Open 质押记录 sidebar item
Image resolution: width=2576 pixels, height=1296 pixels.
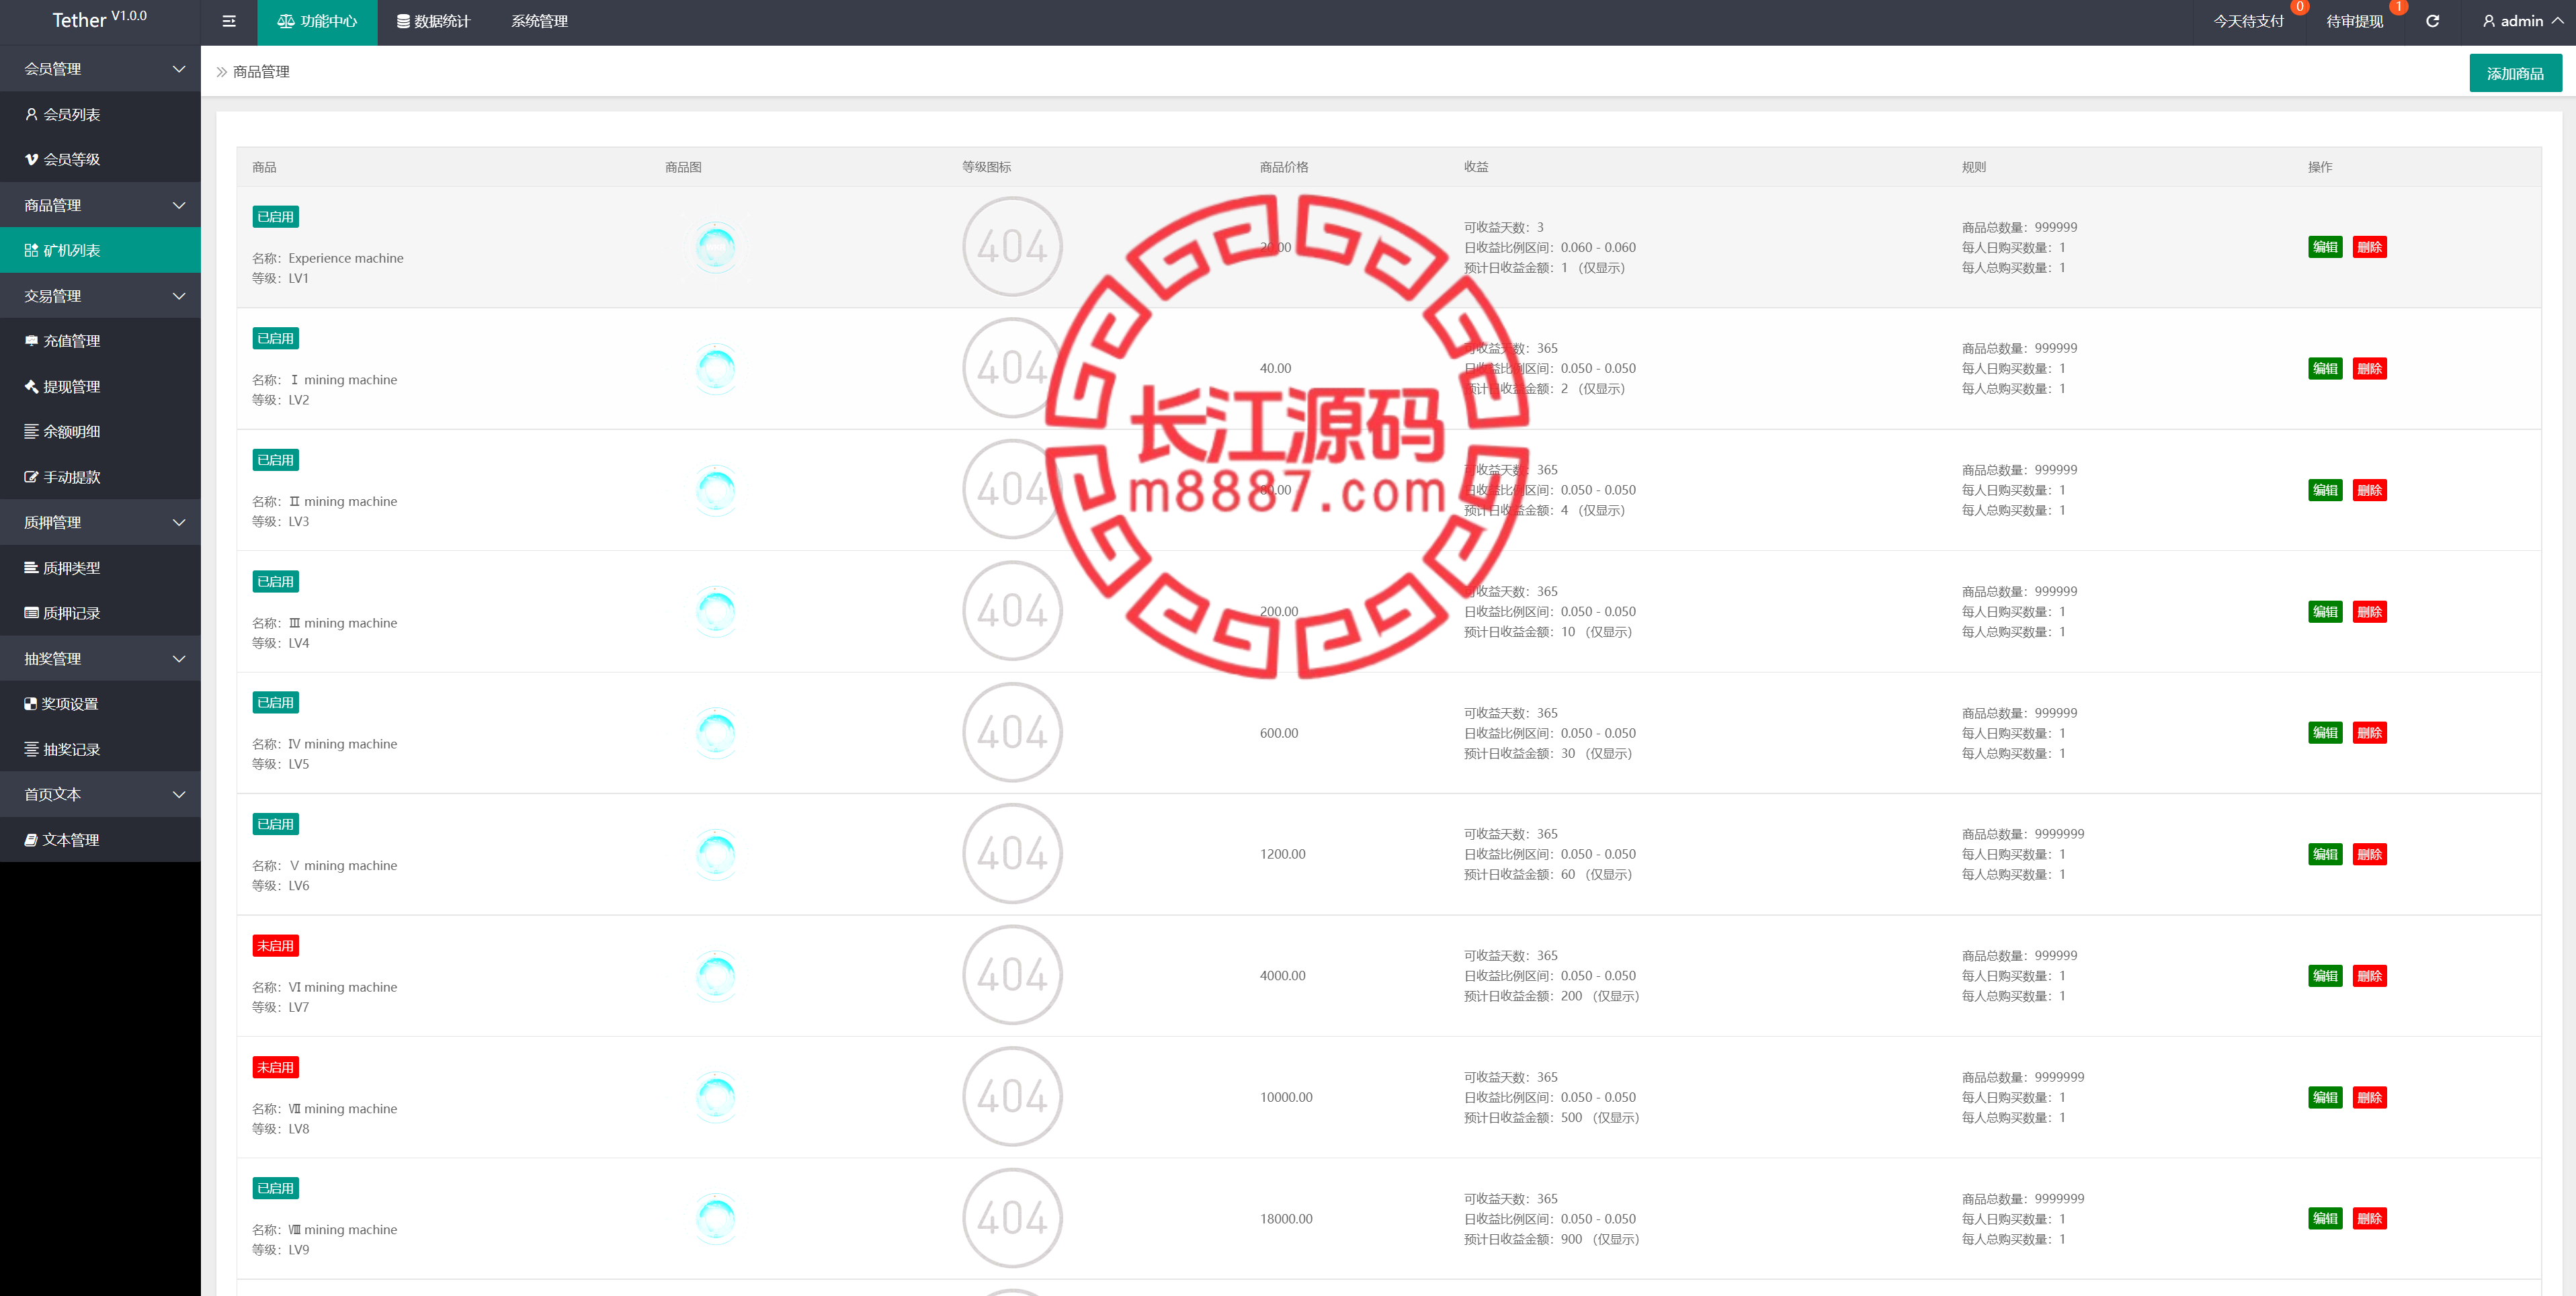100,613
